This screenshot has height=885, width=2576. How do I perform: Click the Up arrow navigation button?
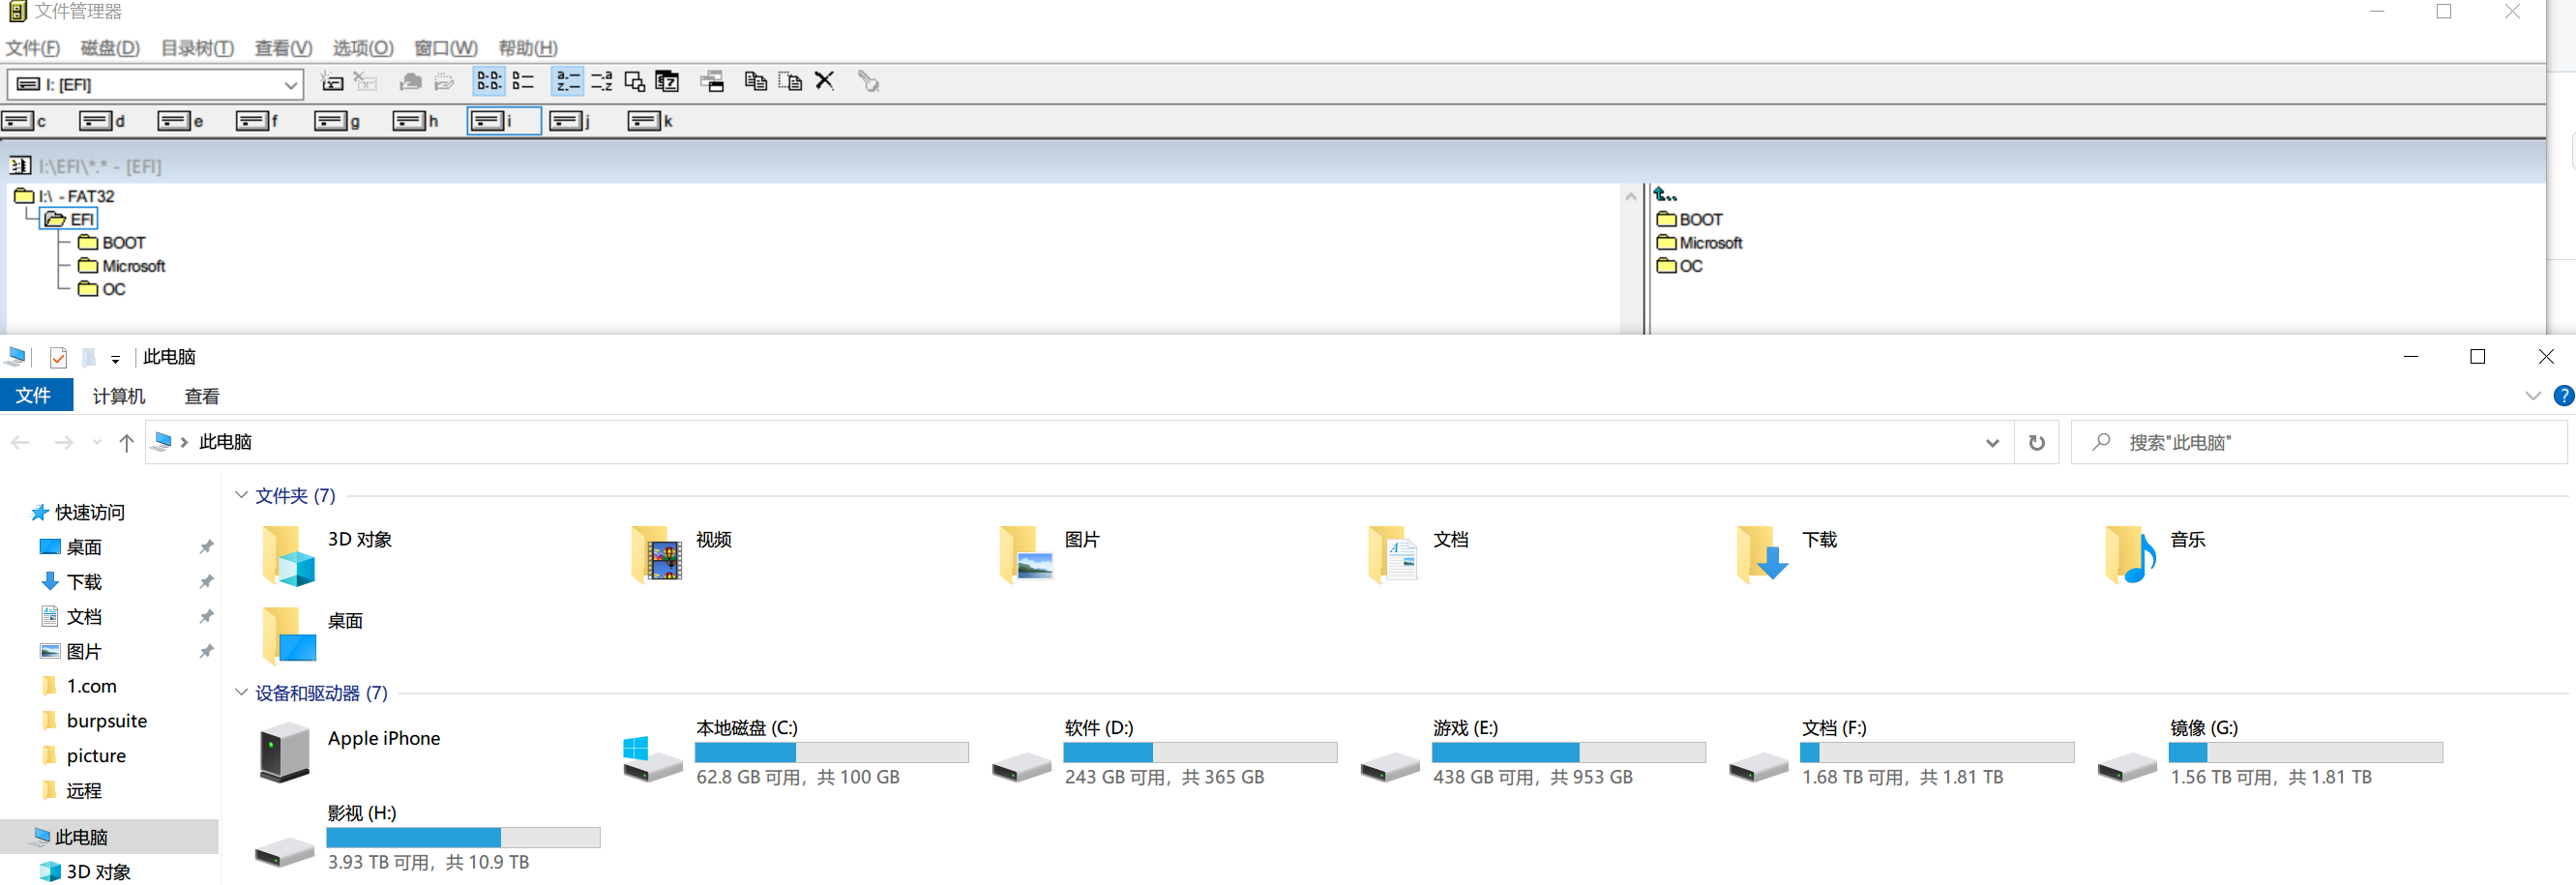tap(126, 443)
